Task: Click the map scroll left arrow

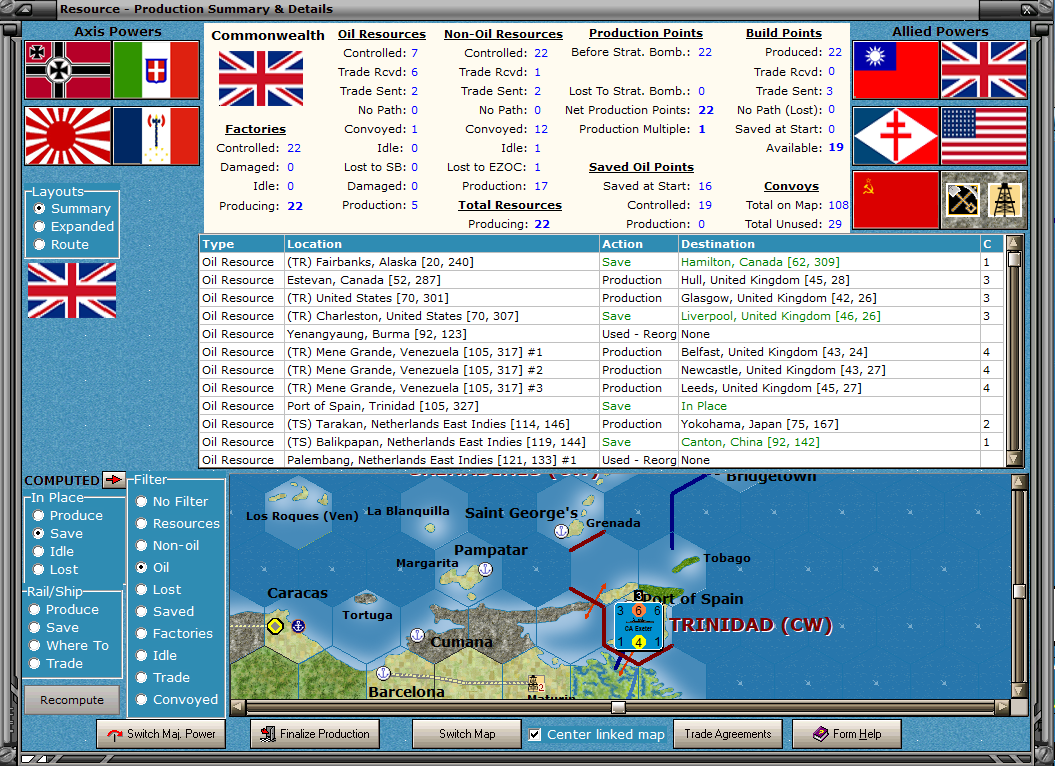Action: click(x=238, y=707)
